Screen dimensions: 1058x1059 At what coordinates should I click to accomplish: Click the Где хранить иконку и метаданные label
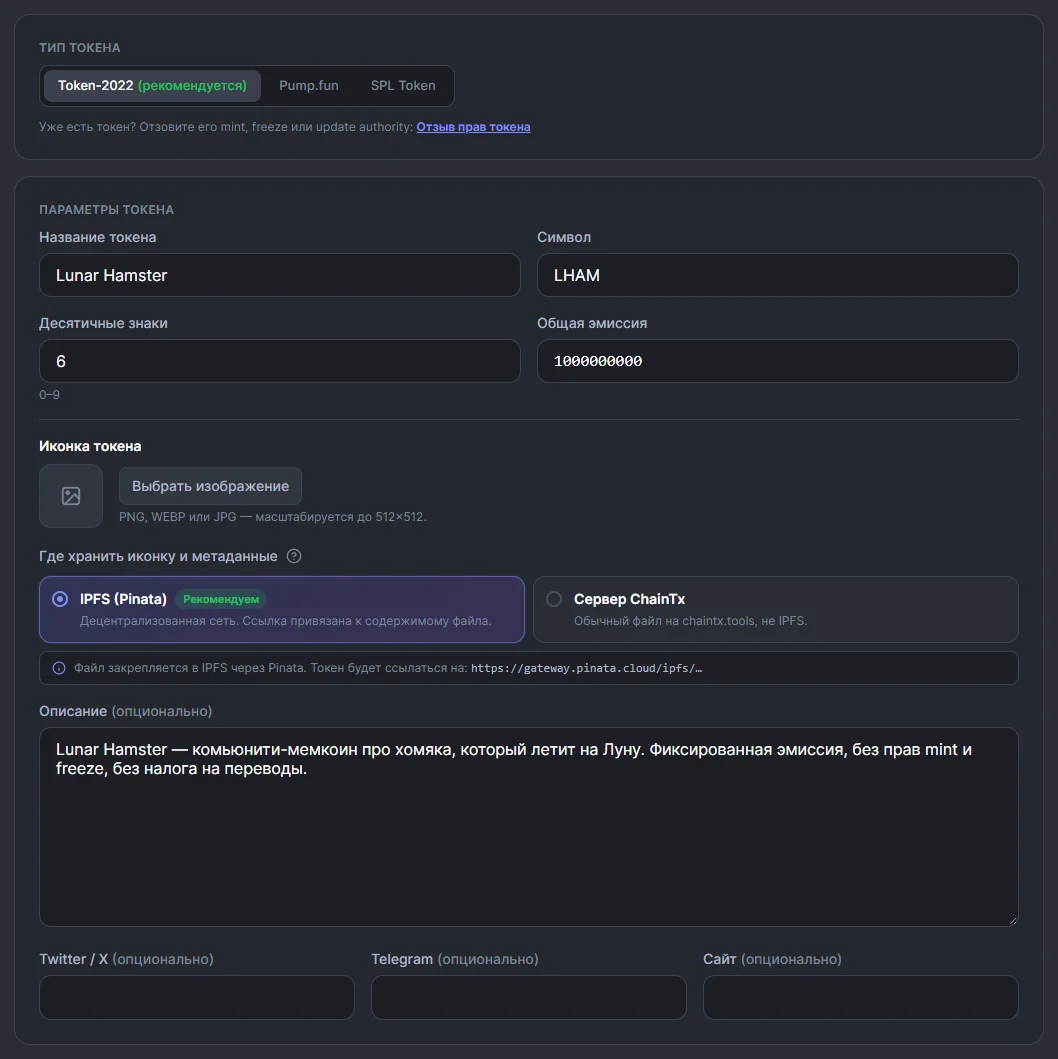click(158, 556)
